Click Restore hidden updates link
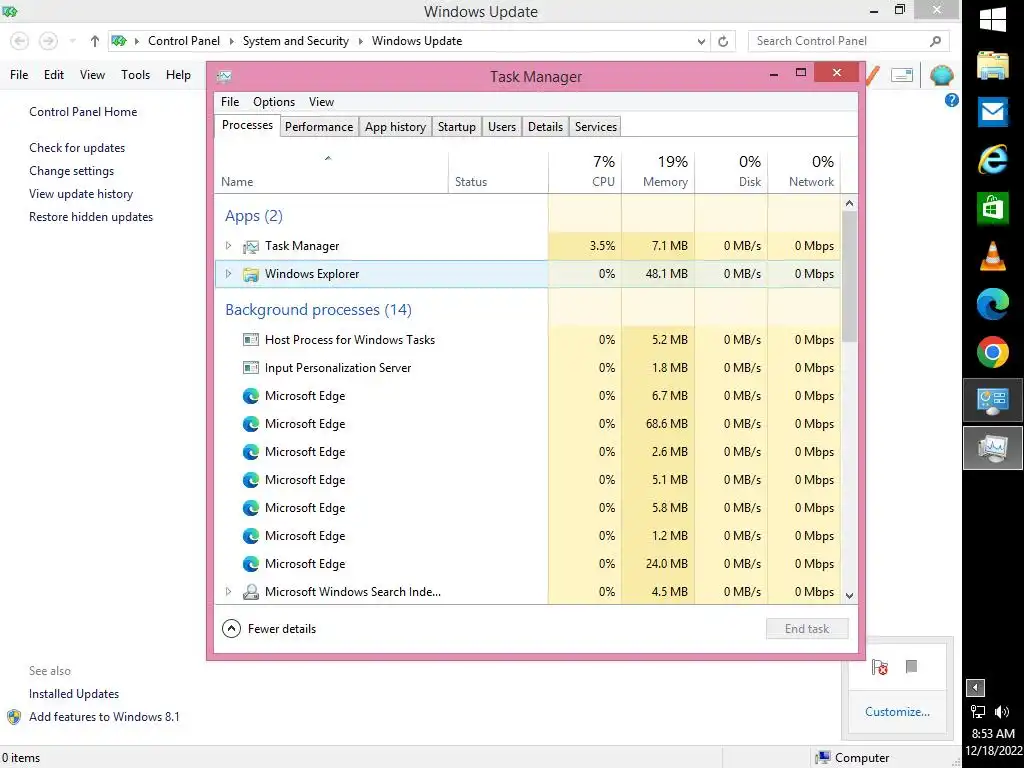The image size is (1024, 768). pos(91,217)
